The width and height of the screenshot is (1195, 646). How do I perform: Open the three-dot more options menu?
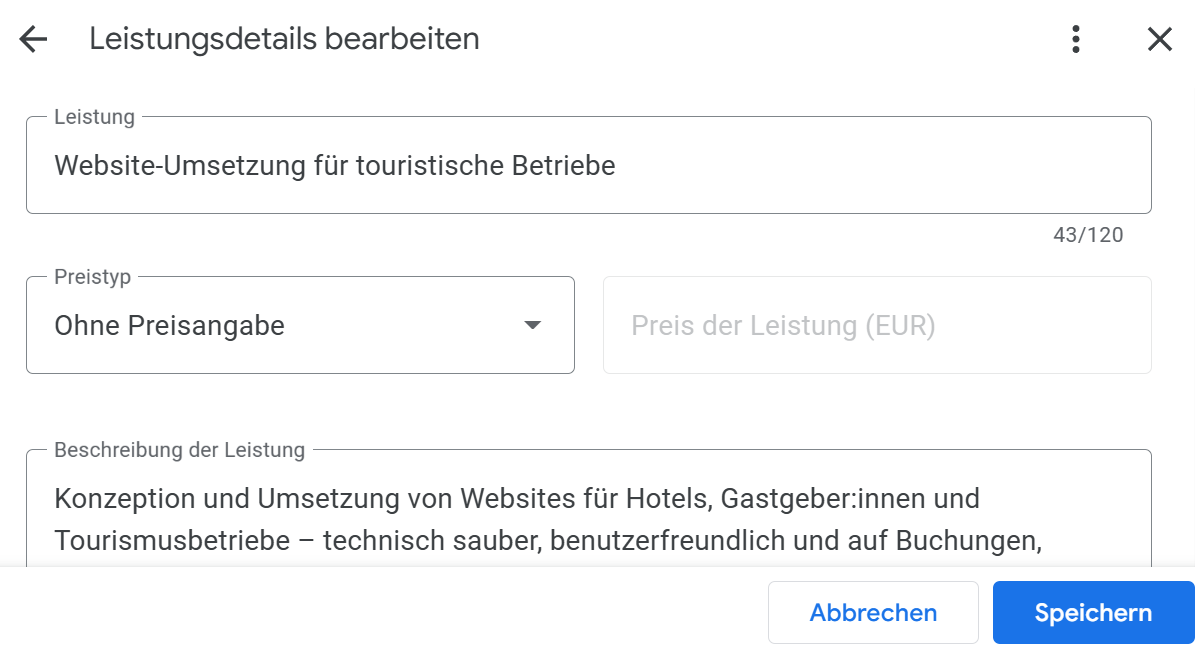[x=1076, y=40]
